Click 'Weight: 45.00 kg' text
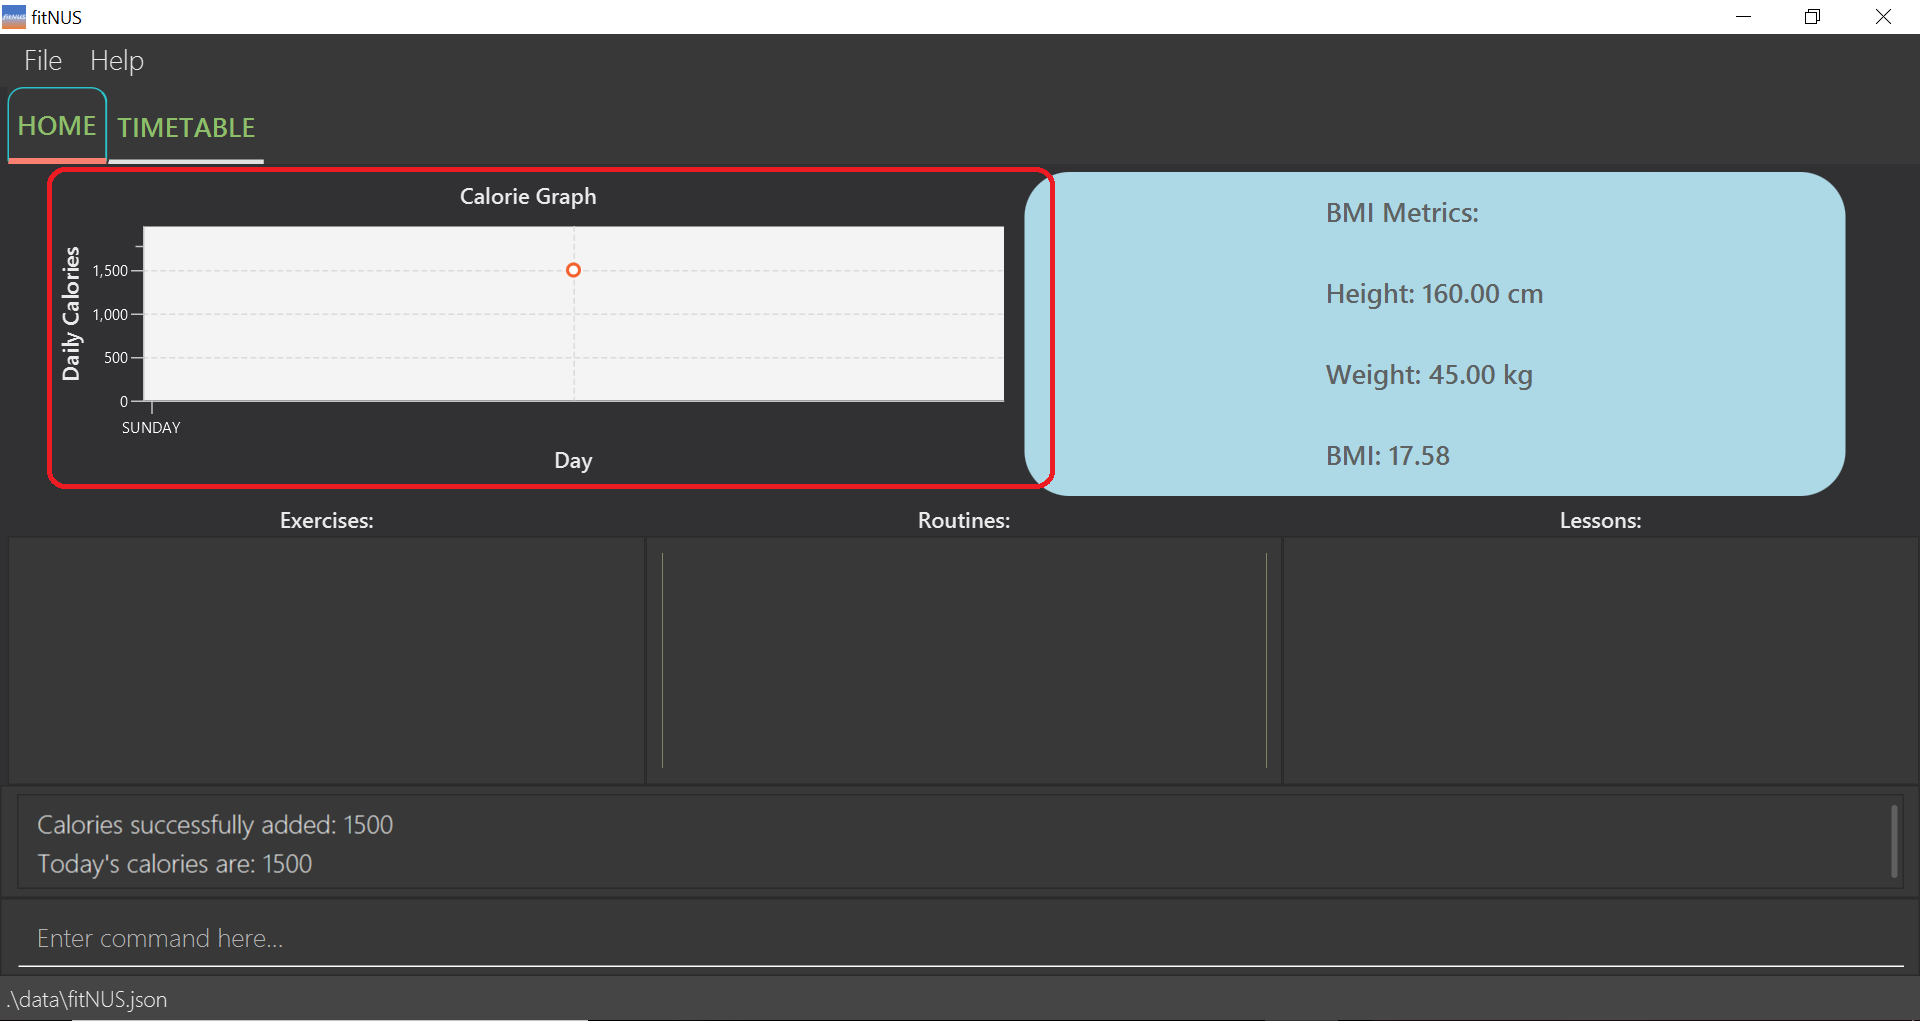 (1429, 375)
